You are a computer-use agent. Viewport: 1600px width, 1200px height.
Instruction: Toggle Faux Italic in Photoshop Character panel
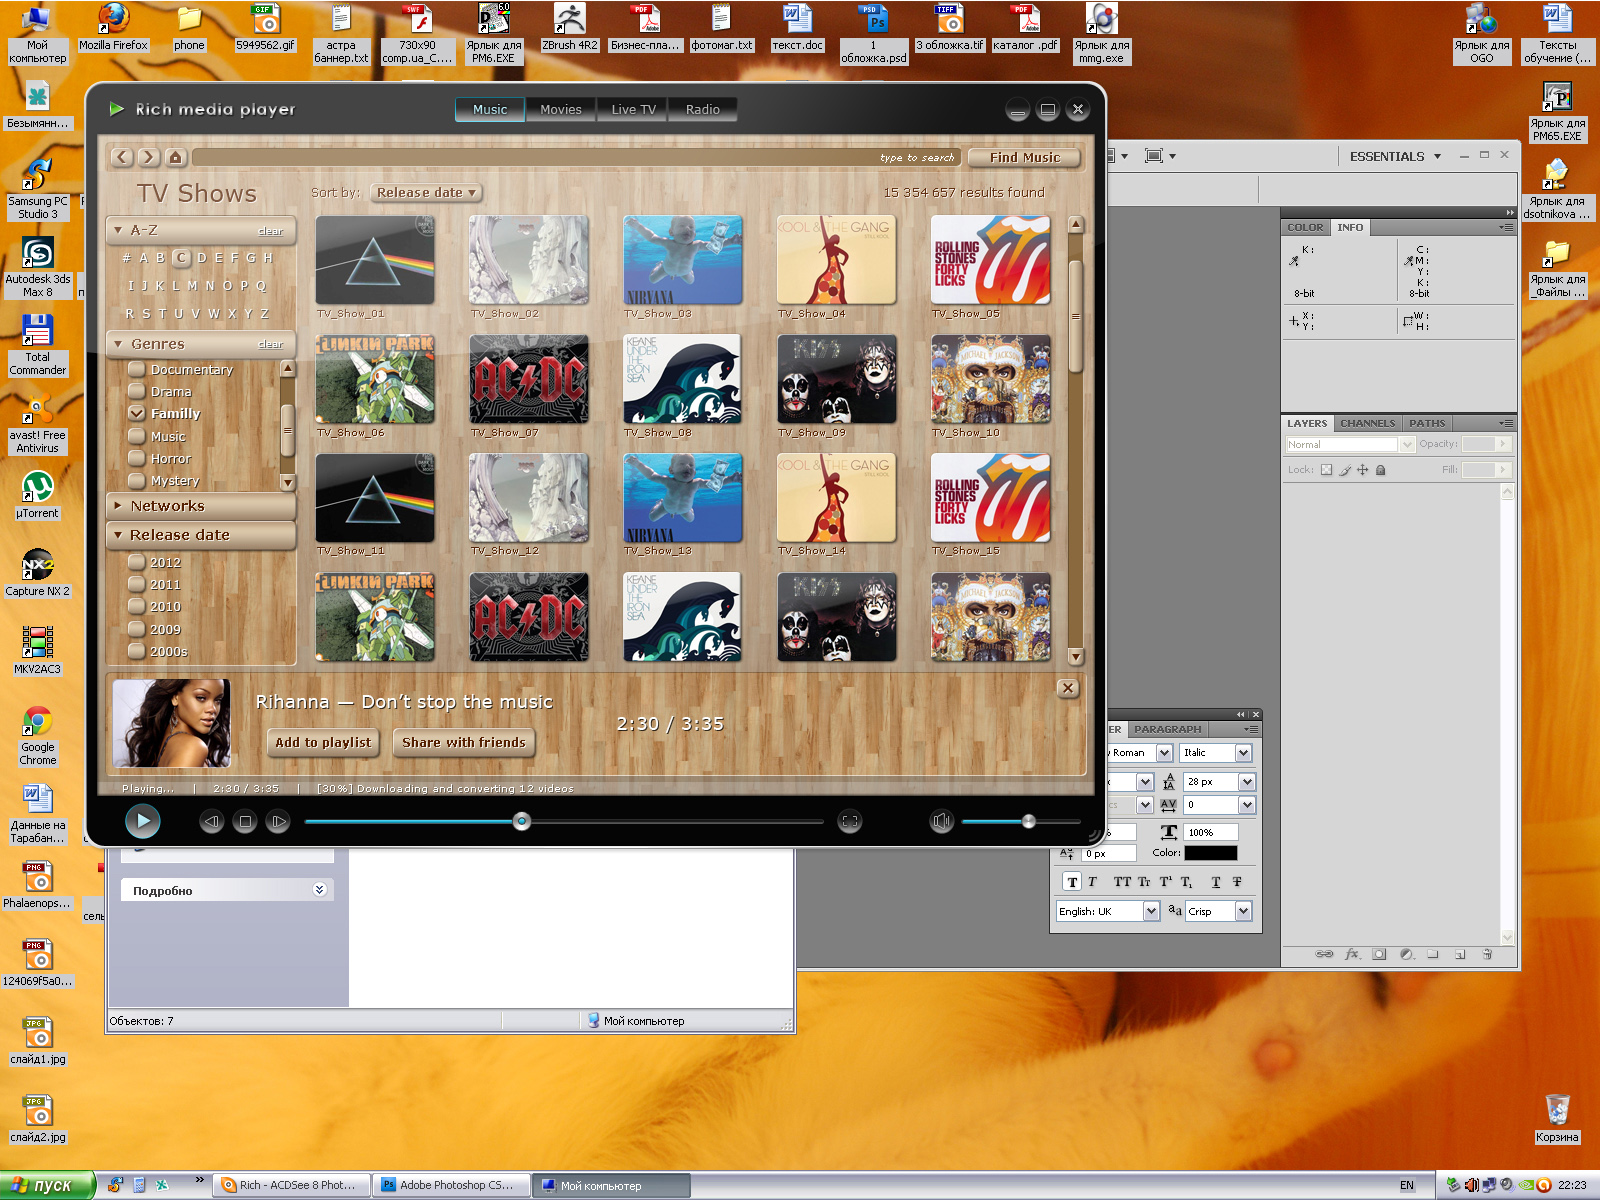[1092, 882]
